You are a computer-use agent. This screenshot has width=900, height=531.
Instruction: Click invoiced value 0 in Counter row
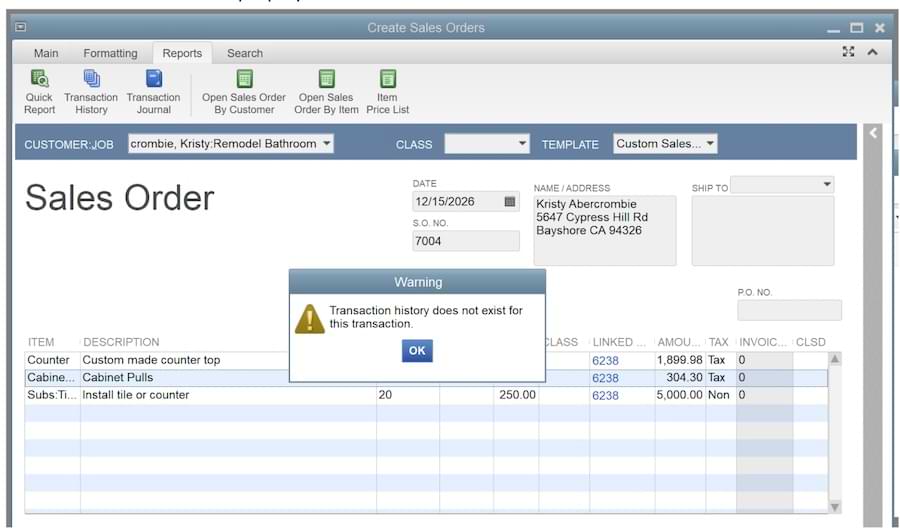click(x=742, y=361)
